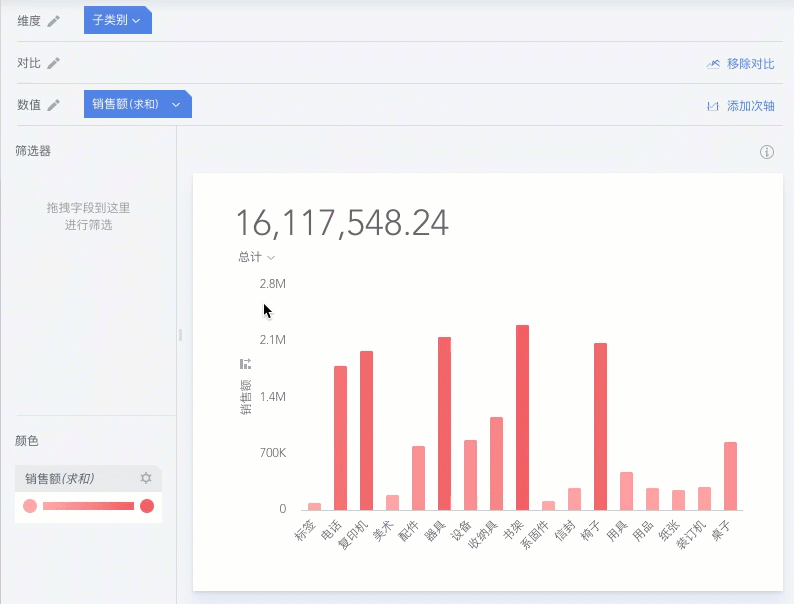Click the 添加次轴 link
The height and width of the screenshot is (604, 794).
click(750, 106)
